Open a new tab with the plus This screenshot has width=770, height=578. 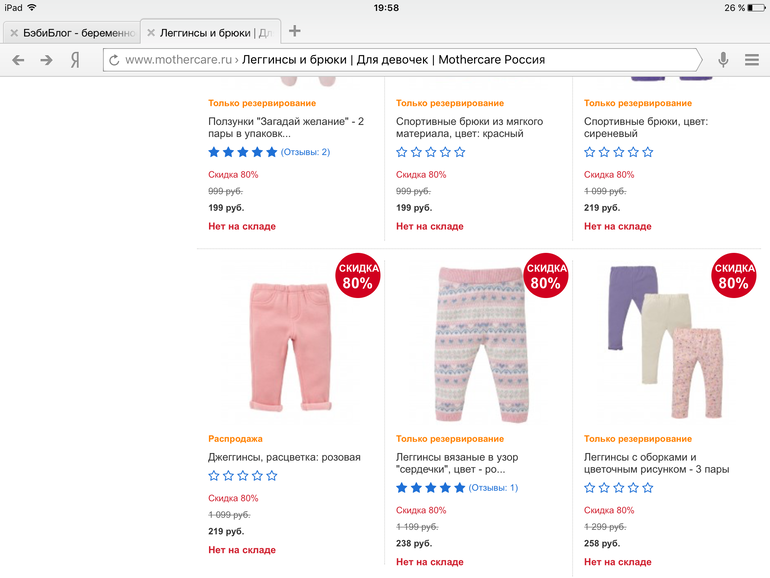click(295, 31)
